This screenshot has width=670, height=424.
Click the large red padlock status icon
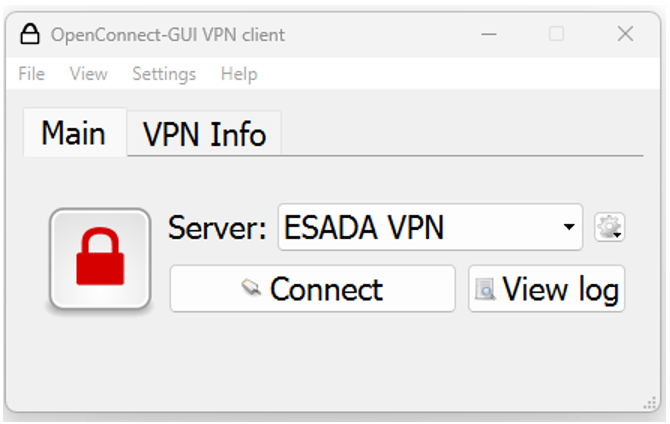(x=100, y=258)
